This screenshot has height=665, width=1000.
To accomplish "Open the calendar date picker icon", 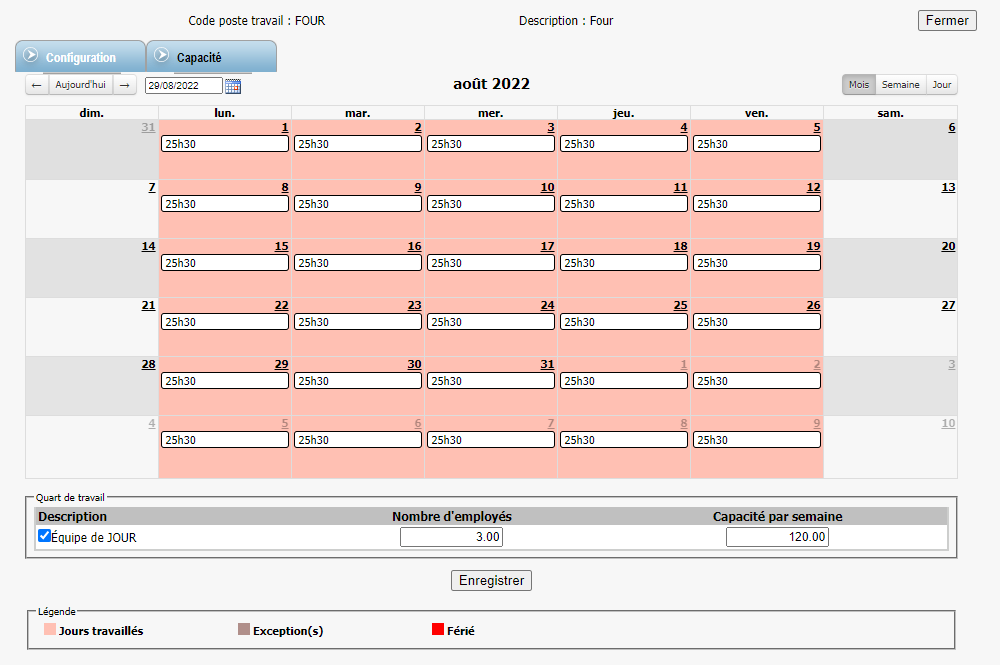I will pos(233,86).
